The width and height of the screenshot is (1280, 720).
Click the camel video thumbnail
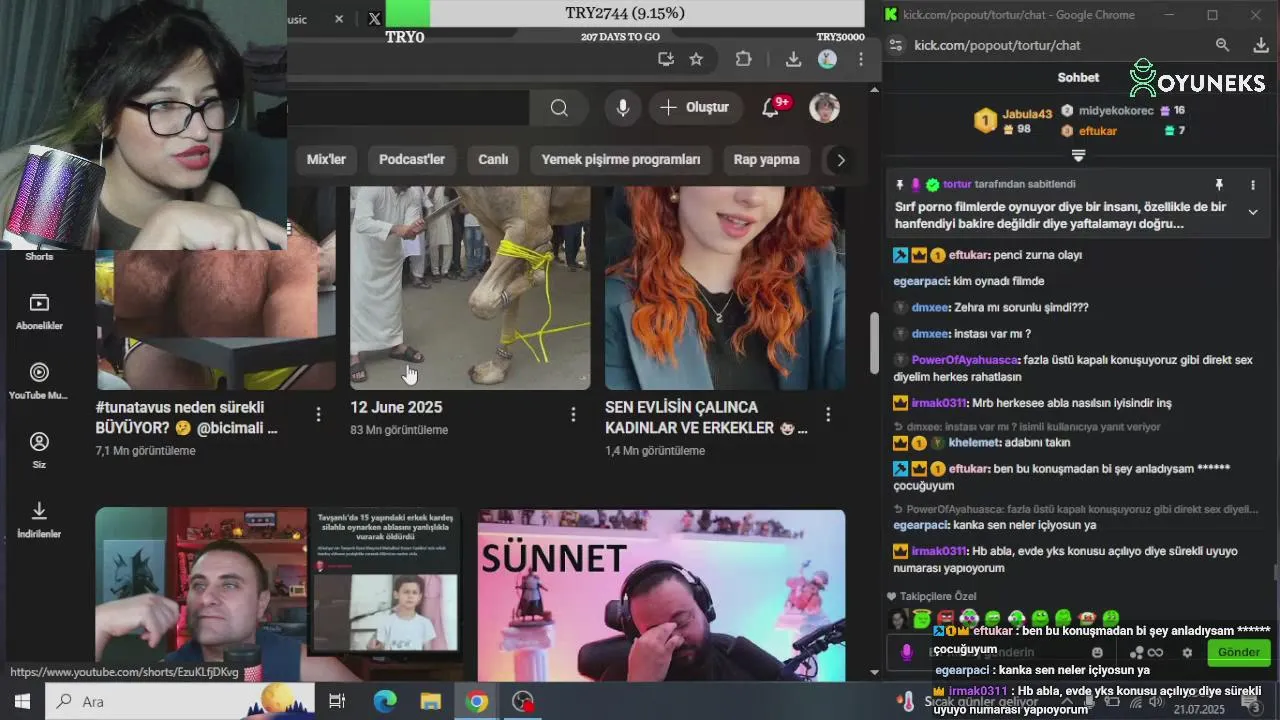[x=470, y=288]
